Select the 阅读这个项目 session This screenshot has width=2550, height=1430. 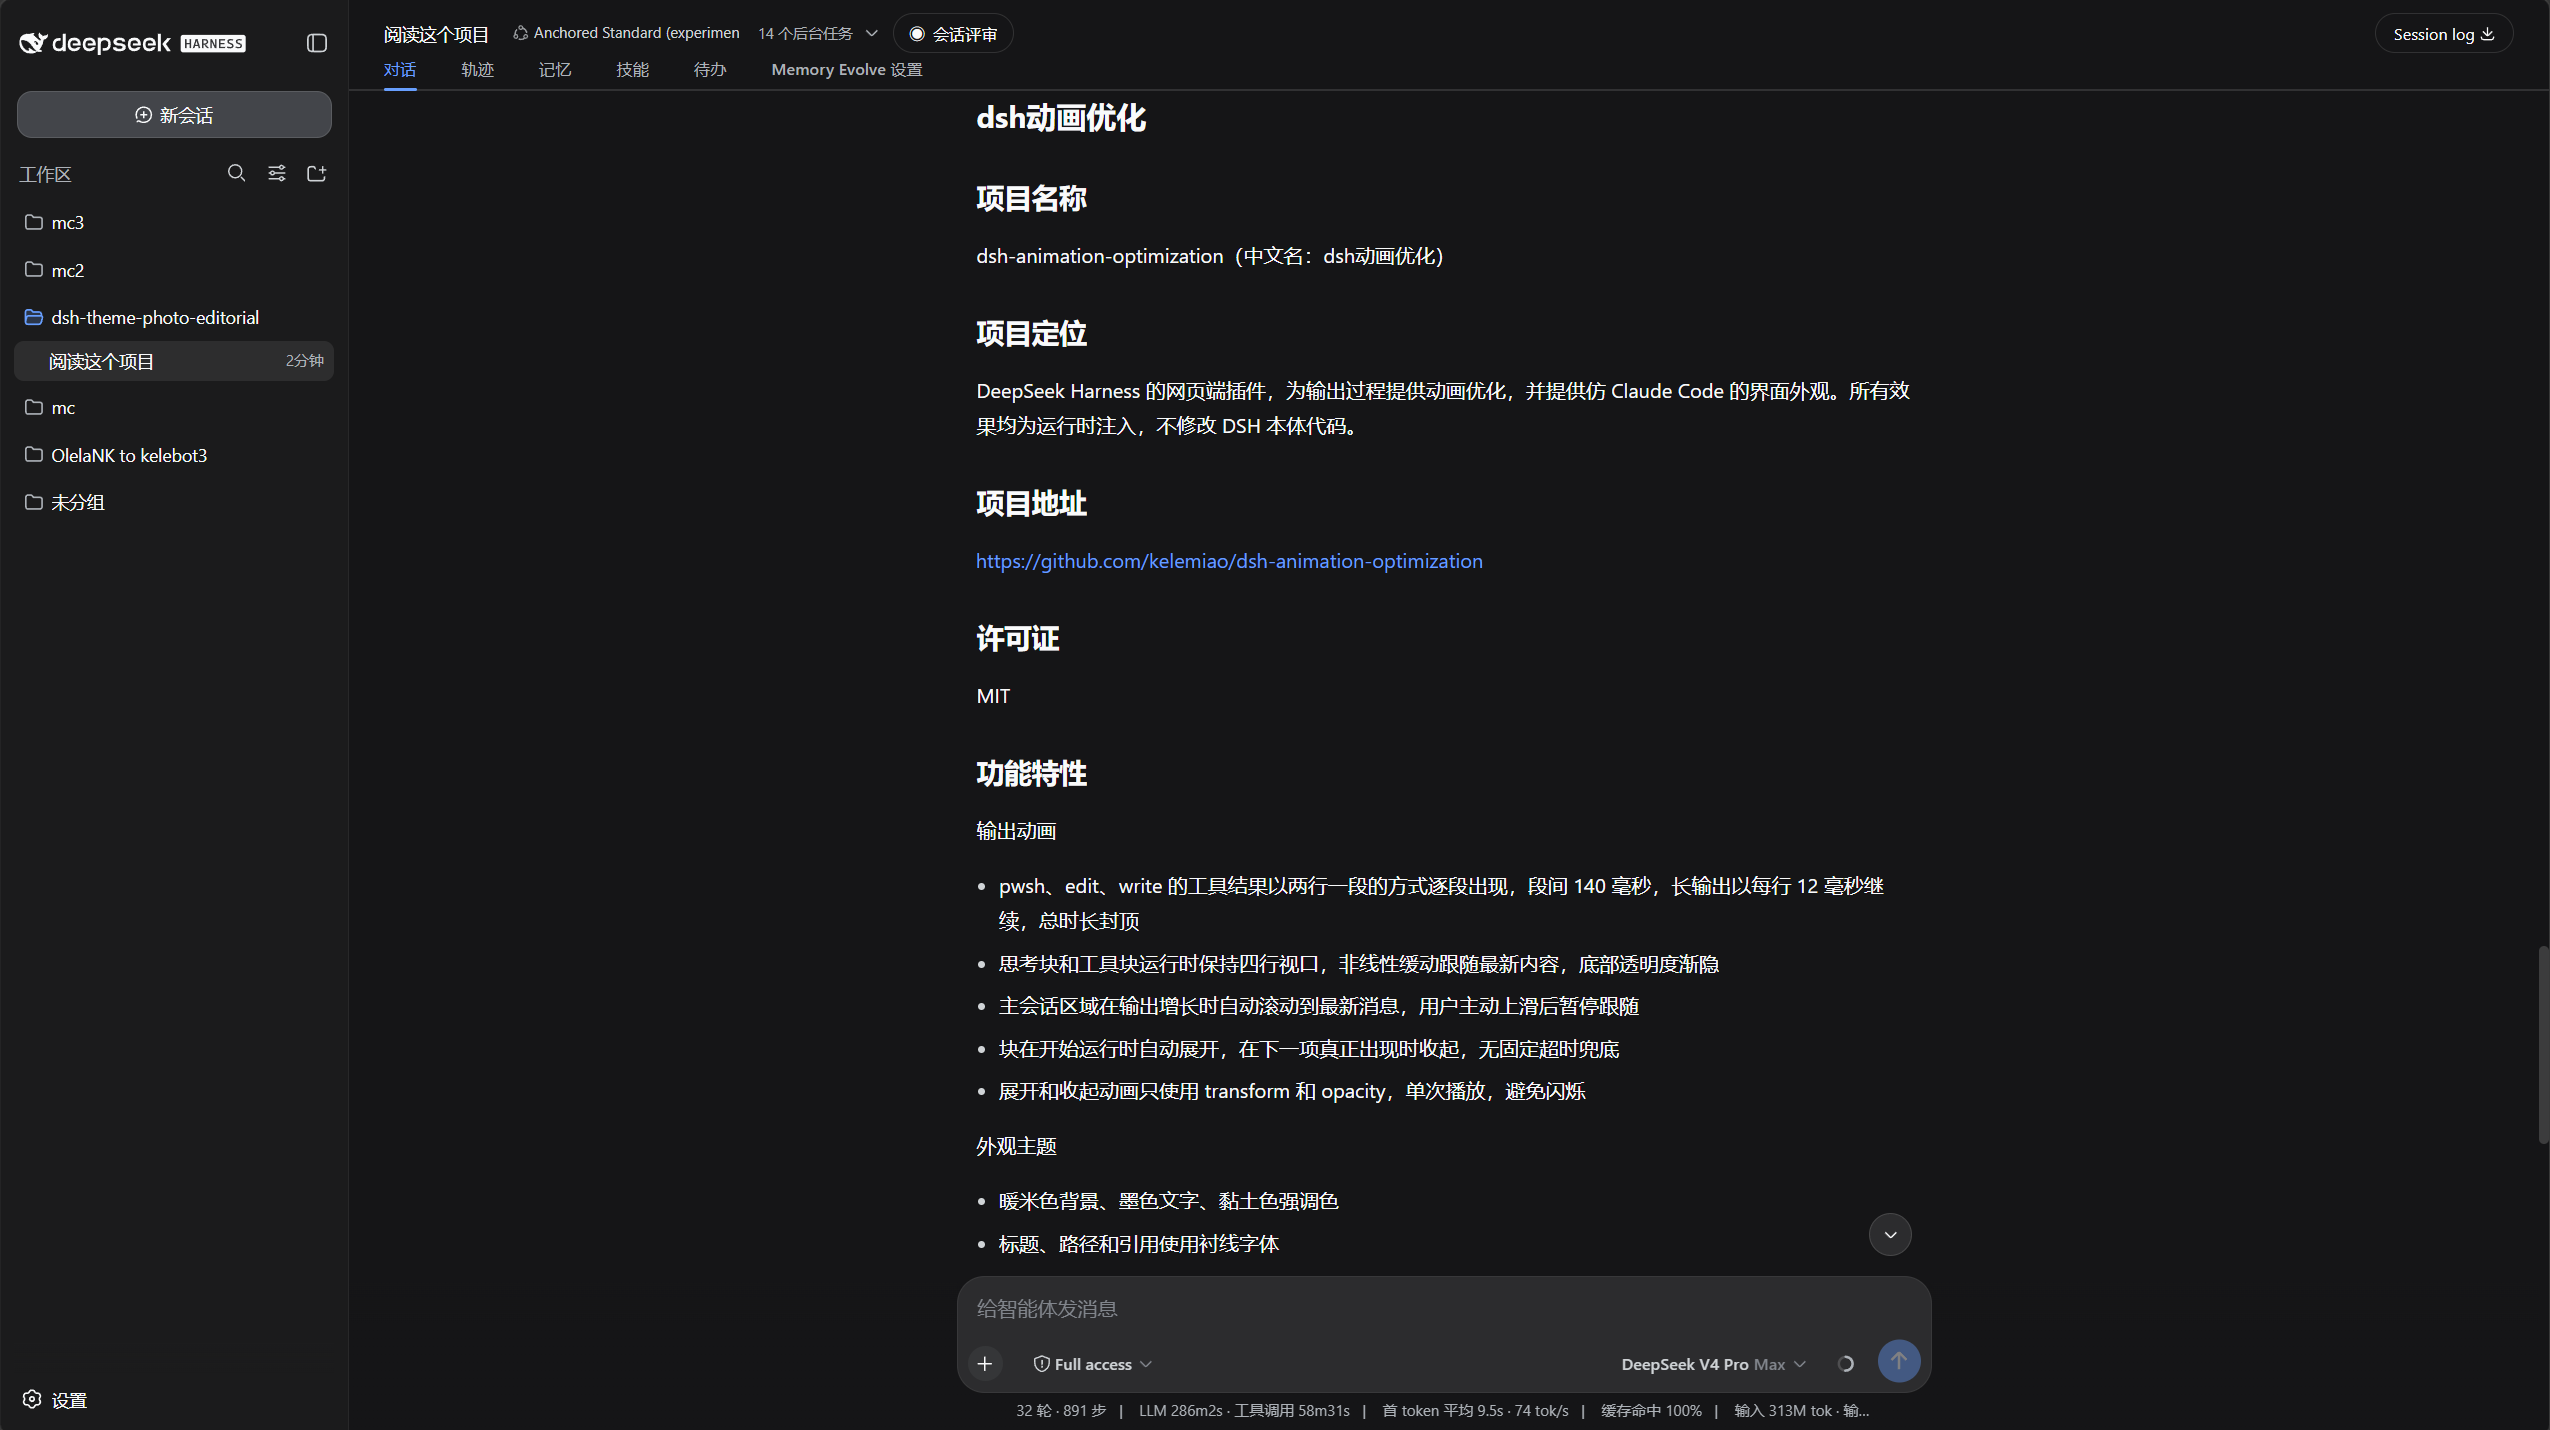174,361
